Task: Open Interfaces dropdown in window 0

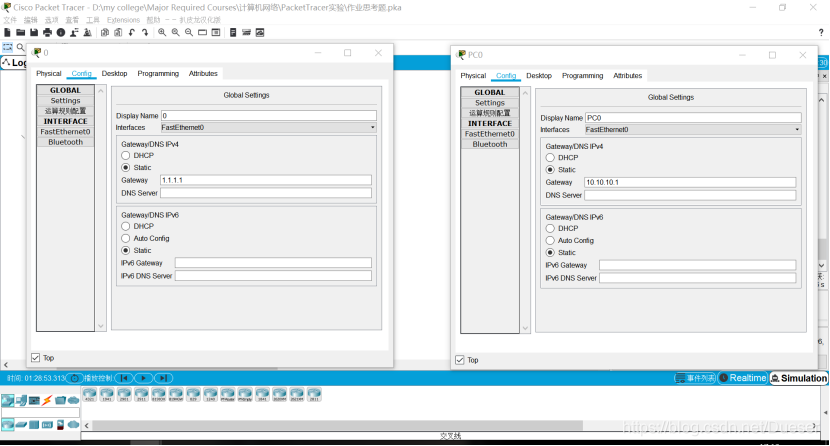Action: pyautogui.click(x=268, y=128)
